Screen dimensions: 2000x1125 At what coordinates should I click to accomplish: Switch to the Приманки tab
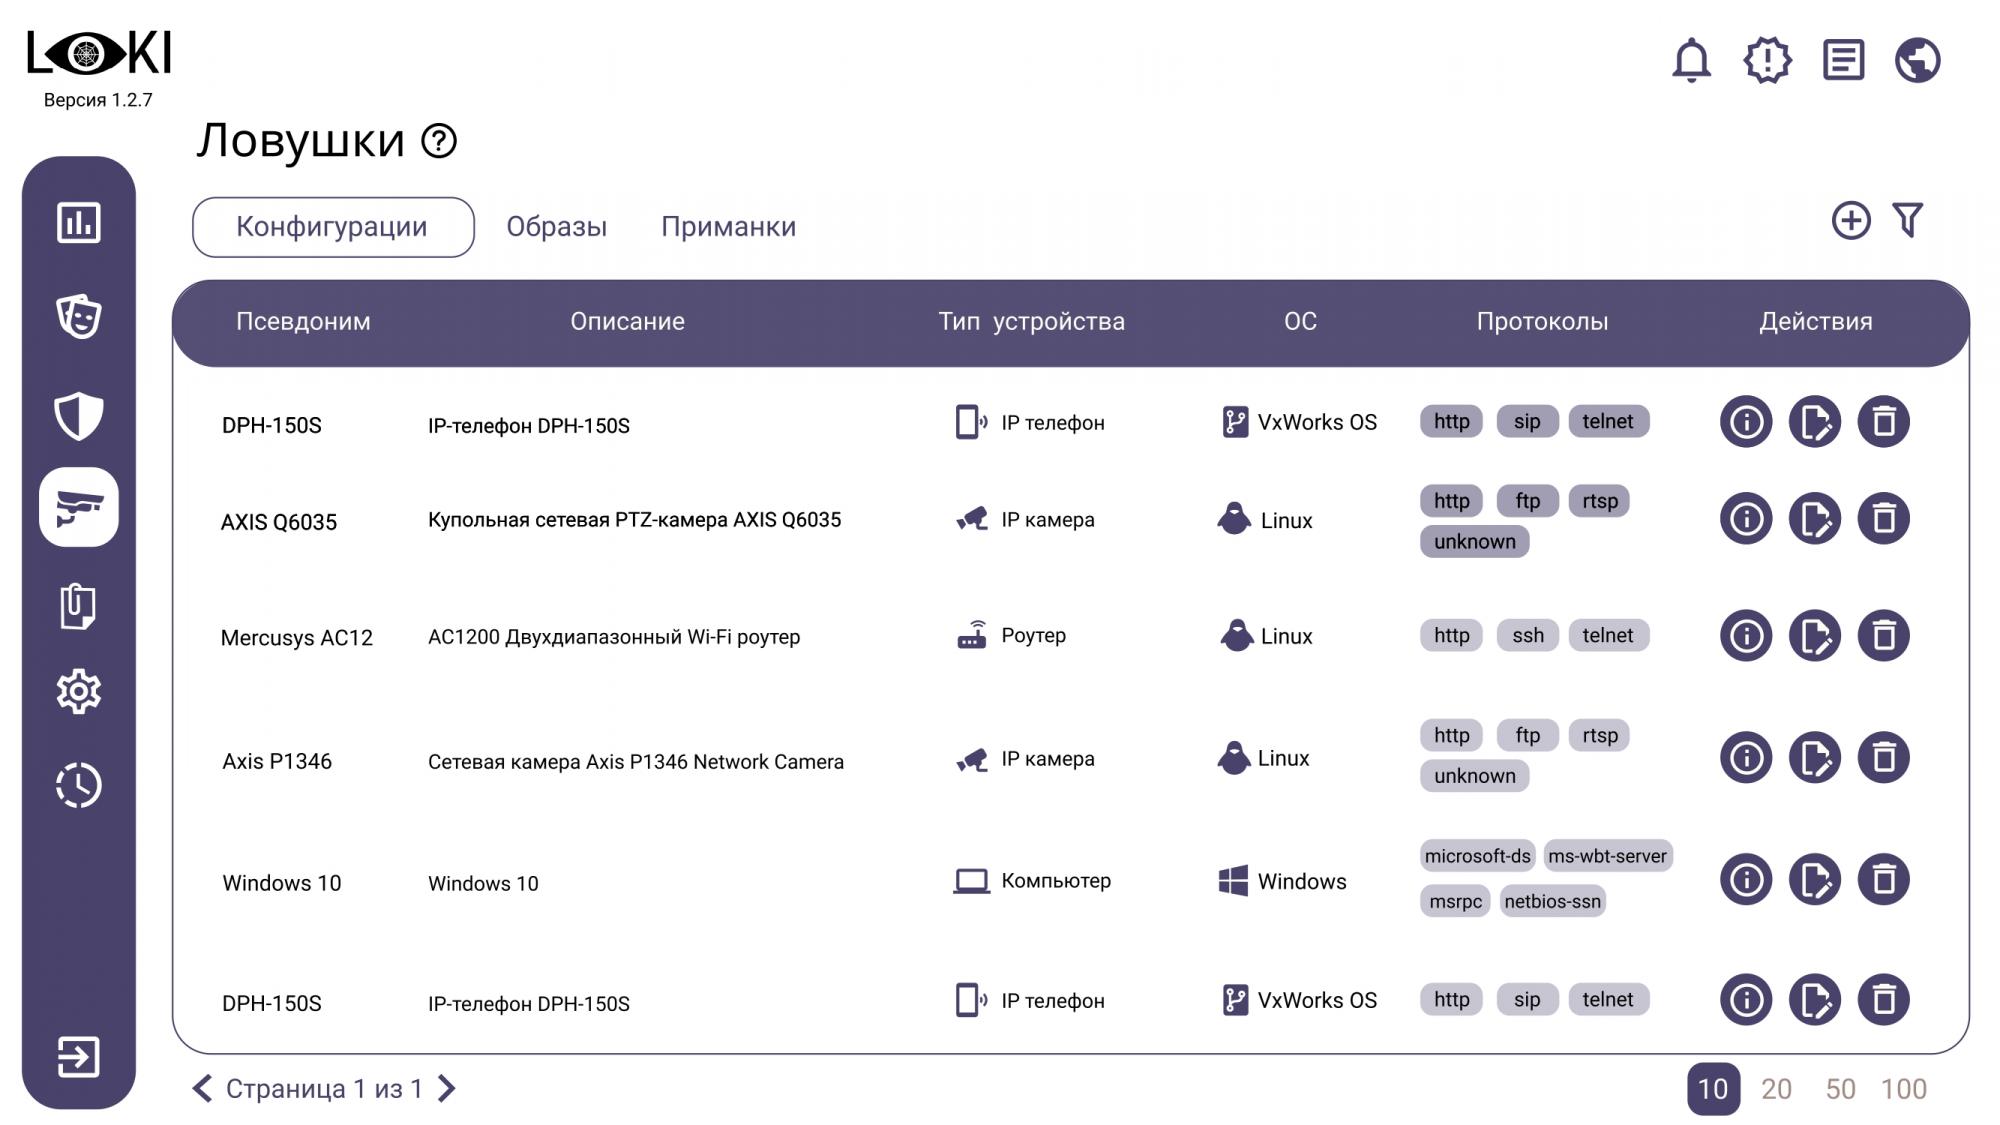pyautogui.click(x=728, y=227)
